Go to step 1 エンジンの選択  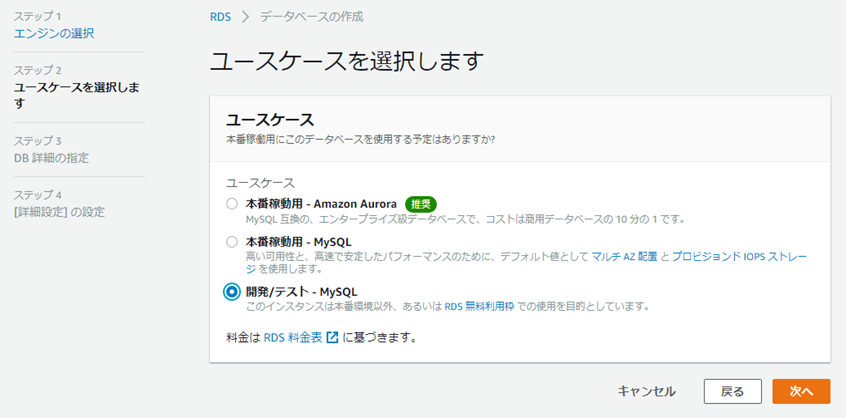click(54, 34)
